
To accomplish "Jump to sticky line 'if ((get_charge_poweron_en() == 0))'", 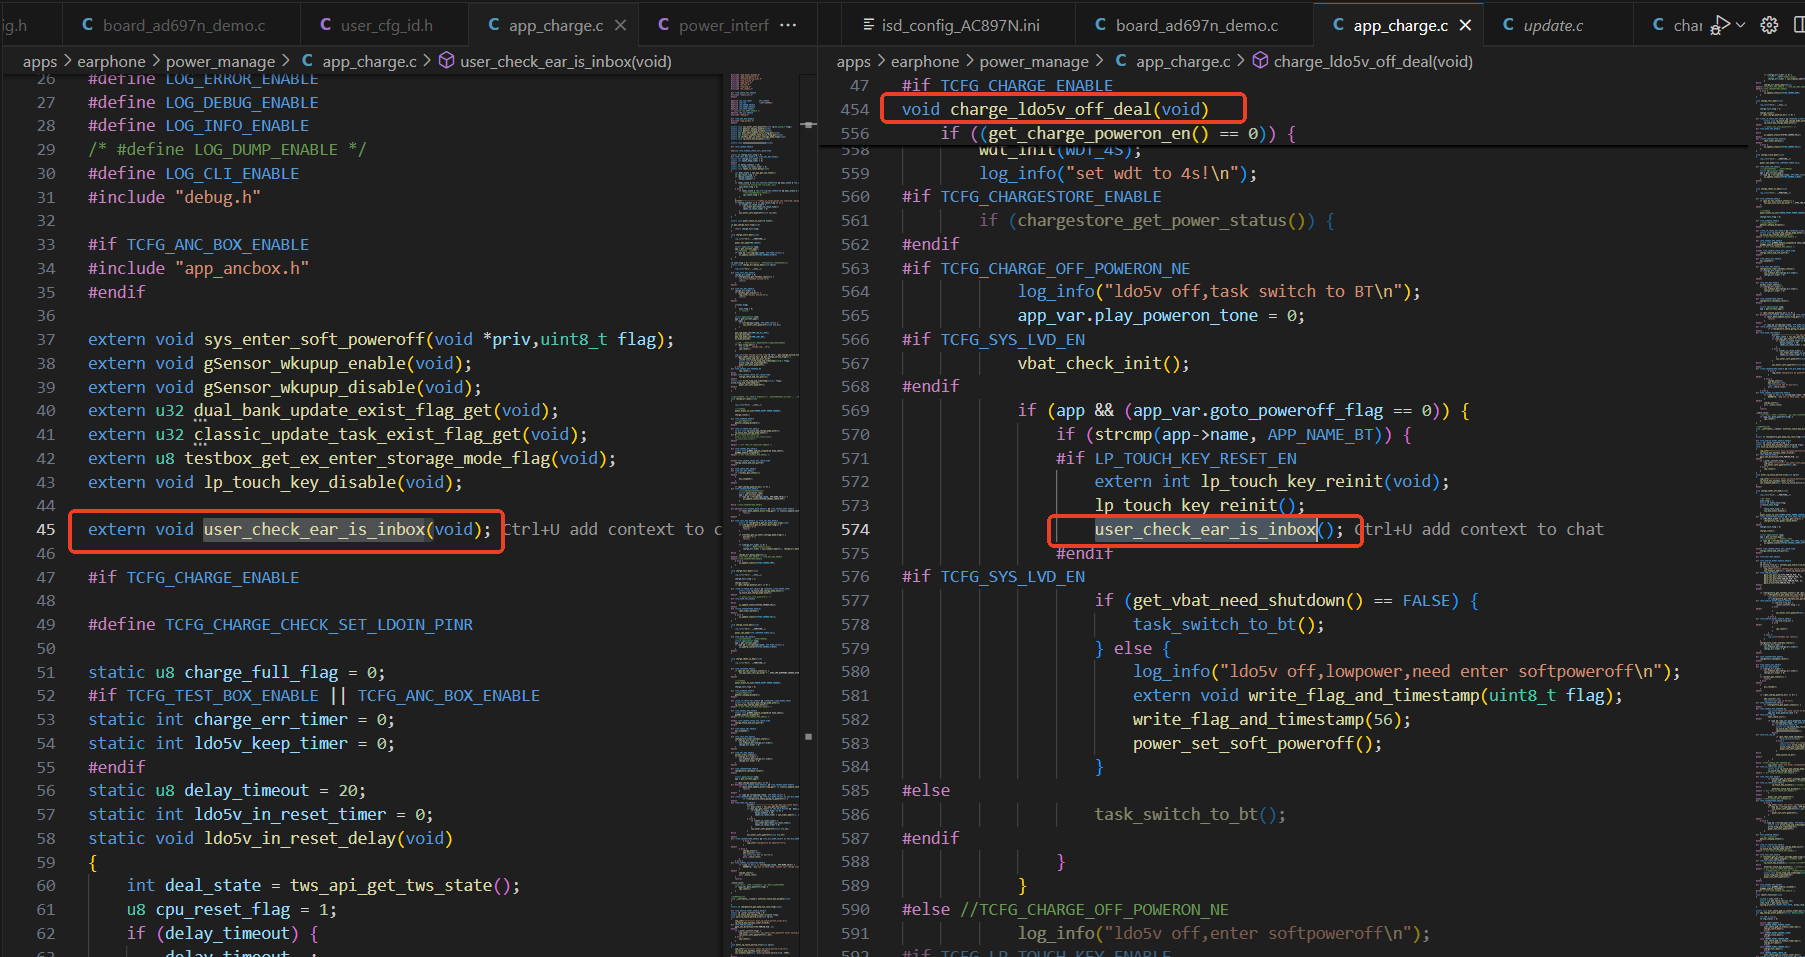I will 1118,133.
